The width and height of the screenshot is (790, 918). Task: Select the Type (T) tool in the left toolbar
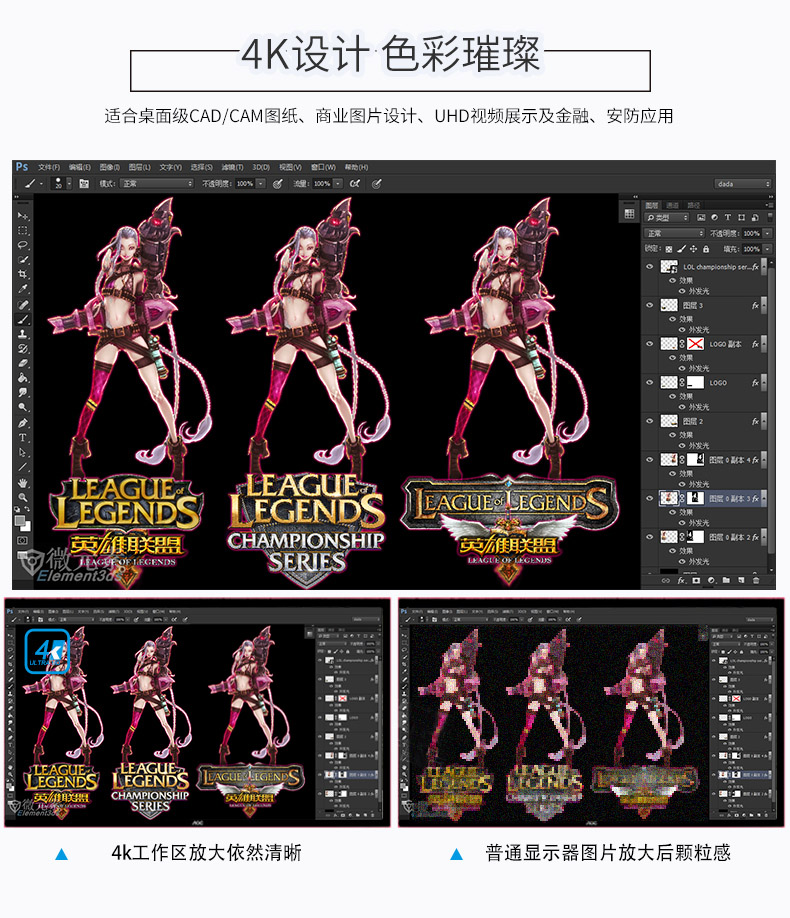point(23,437)
